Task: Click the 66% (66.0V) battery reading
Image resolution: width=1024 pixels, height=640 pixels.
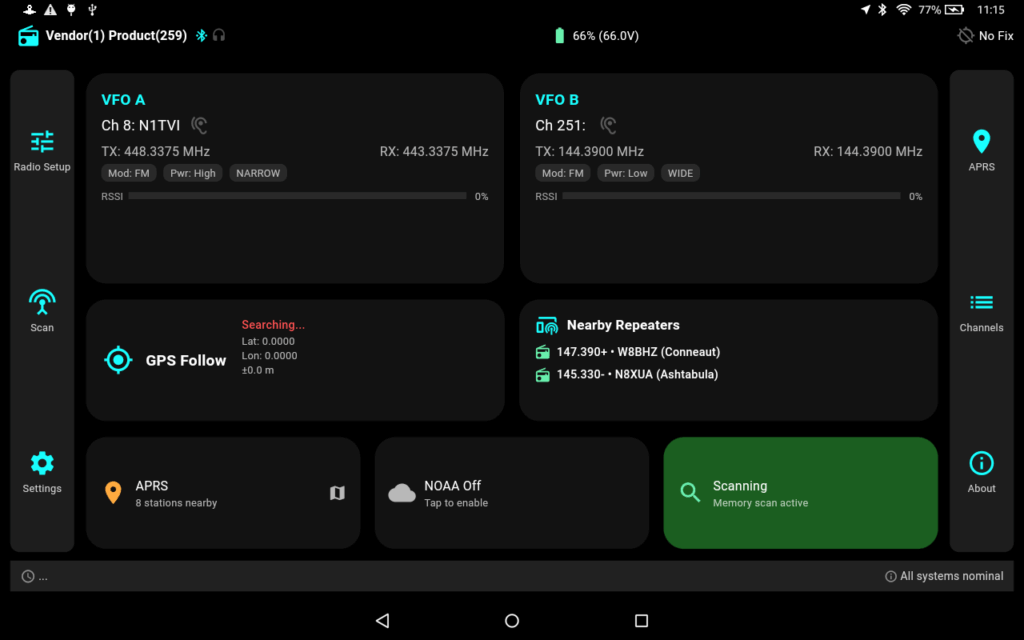Action: click(x=605, y=36)
